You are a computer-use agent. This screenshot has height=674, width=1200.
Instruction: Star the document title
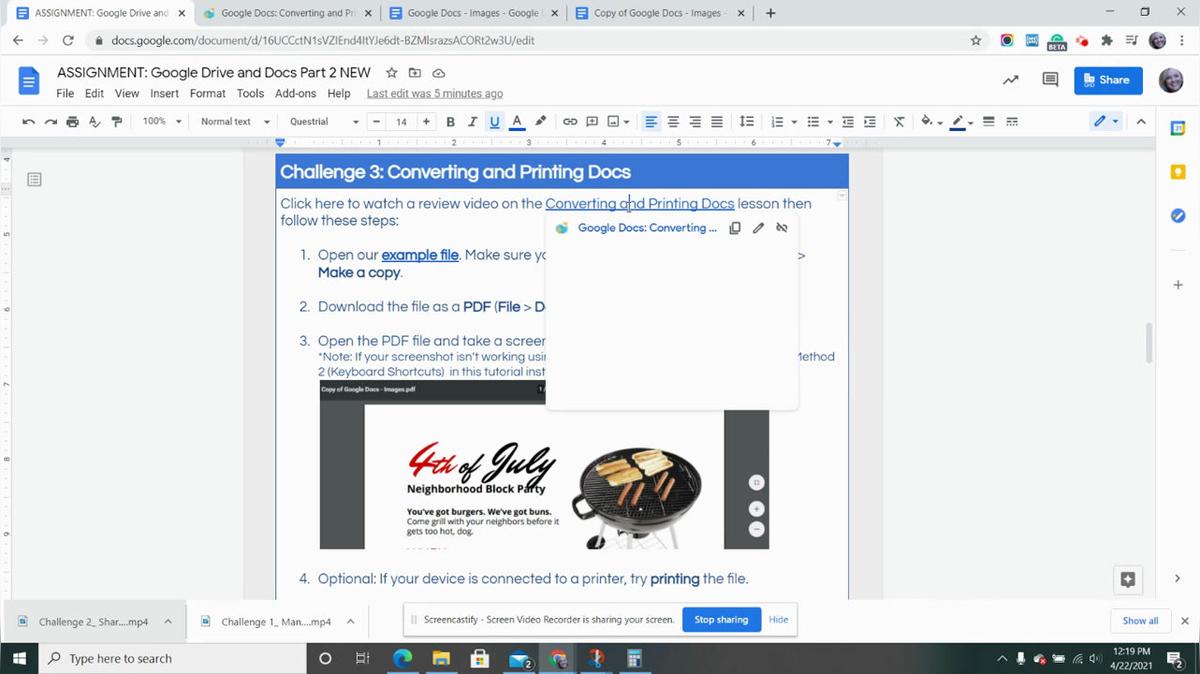[x=392, y=73]
